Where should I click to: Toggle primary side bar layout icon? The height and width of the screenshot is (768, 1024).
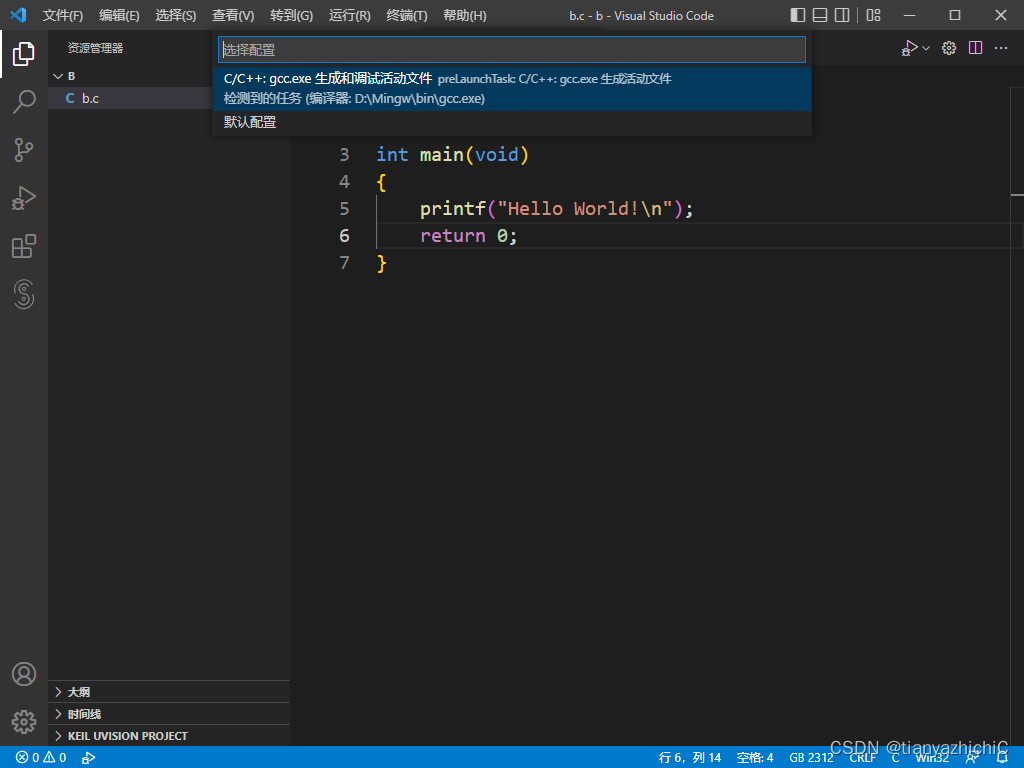(x=797, y=15)
